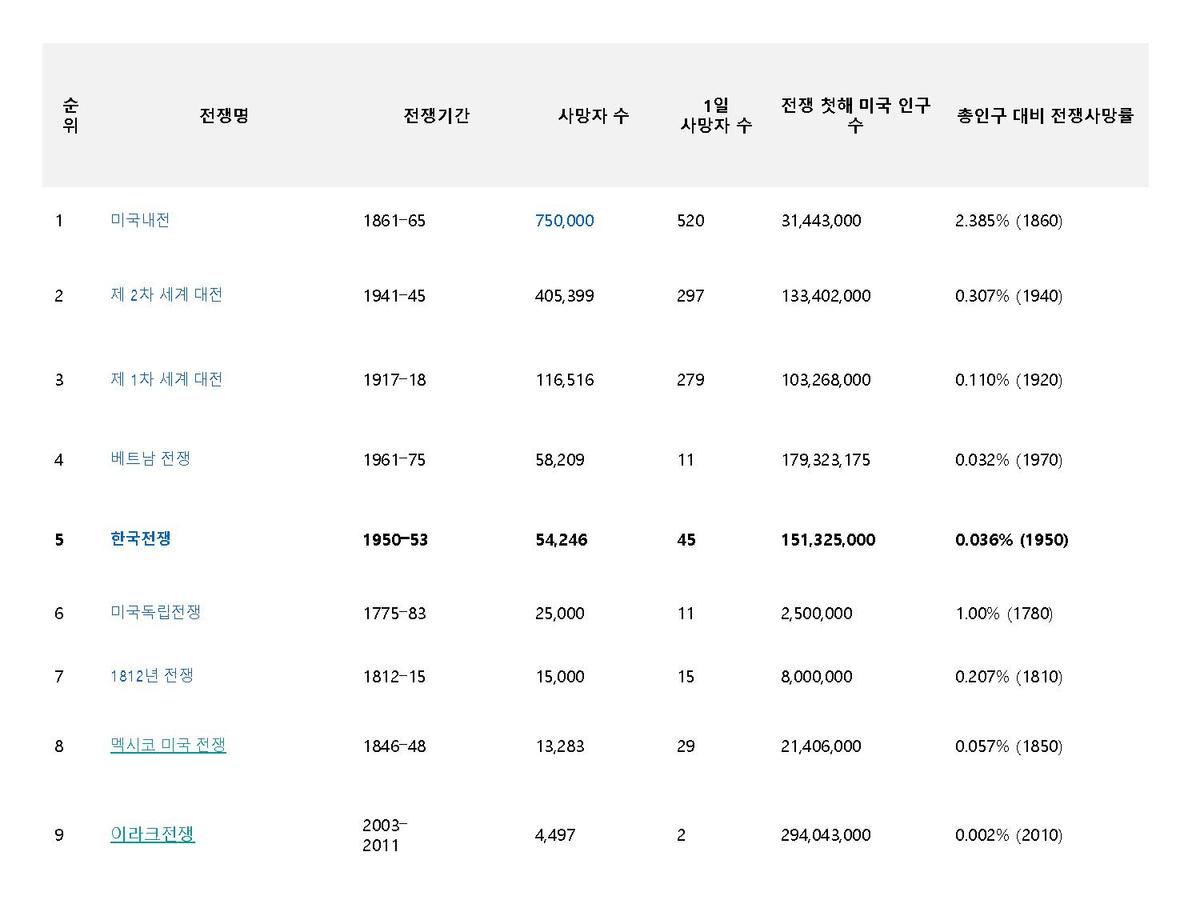Click the blue 750,000 death count link

pos(564,221)
